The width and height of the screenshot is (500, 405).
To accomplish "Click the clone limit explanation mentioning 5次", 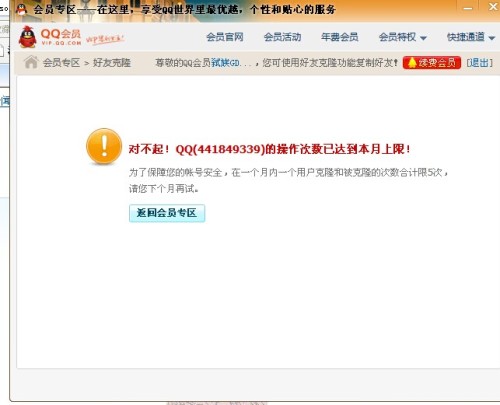I will pos(288,173).
